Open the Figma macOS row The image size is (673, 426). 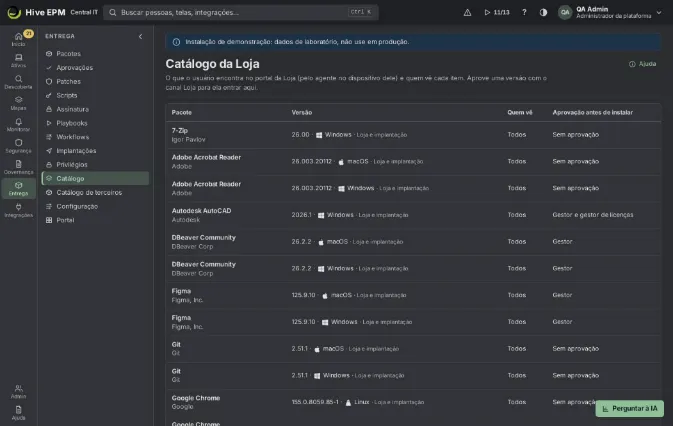[413, 295]
